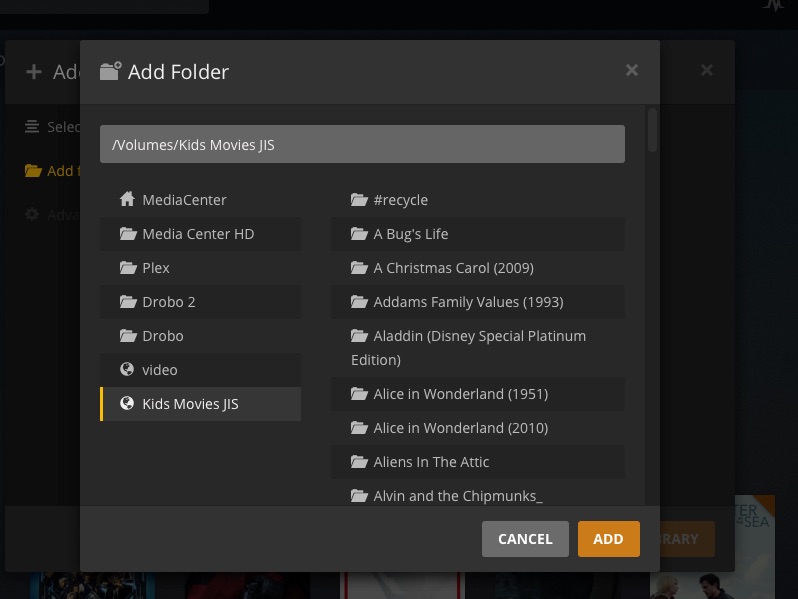Open the #recycle folder
The image size is (798, 599).
click(478, 199)
